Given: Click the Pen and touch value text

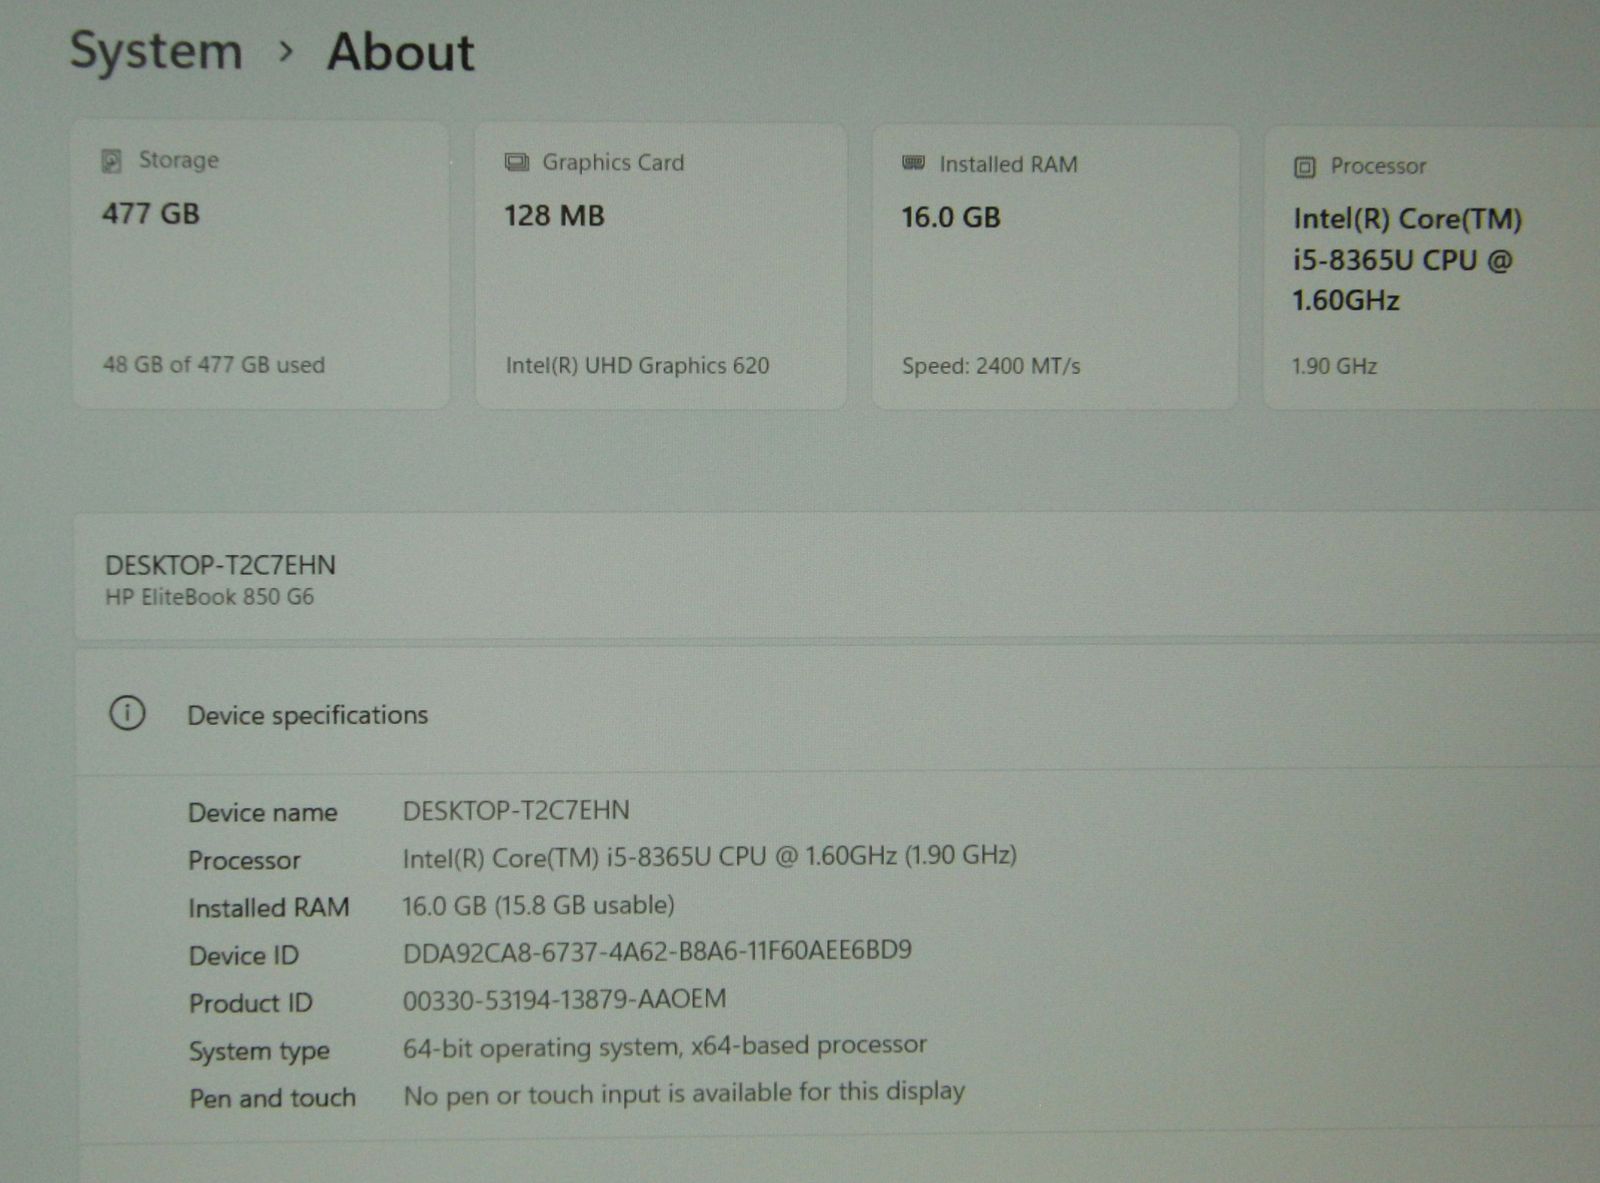Looking at the screenshot, I should 684,1093.
